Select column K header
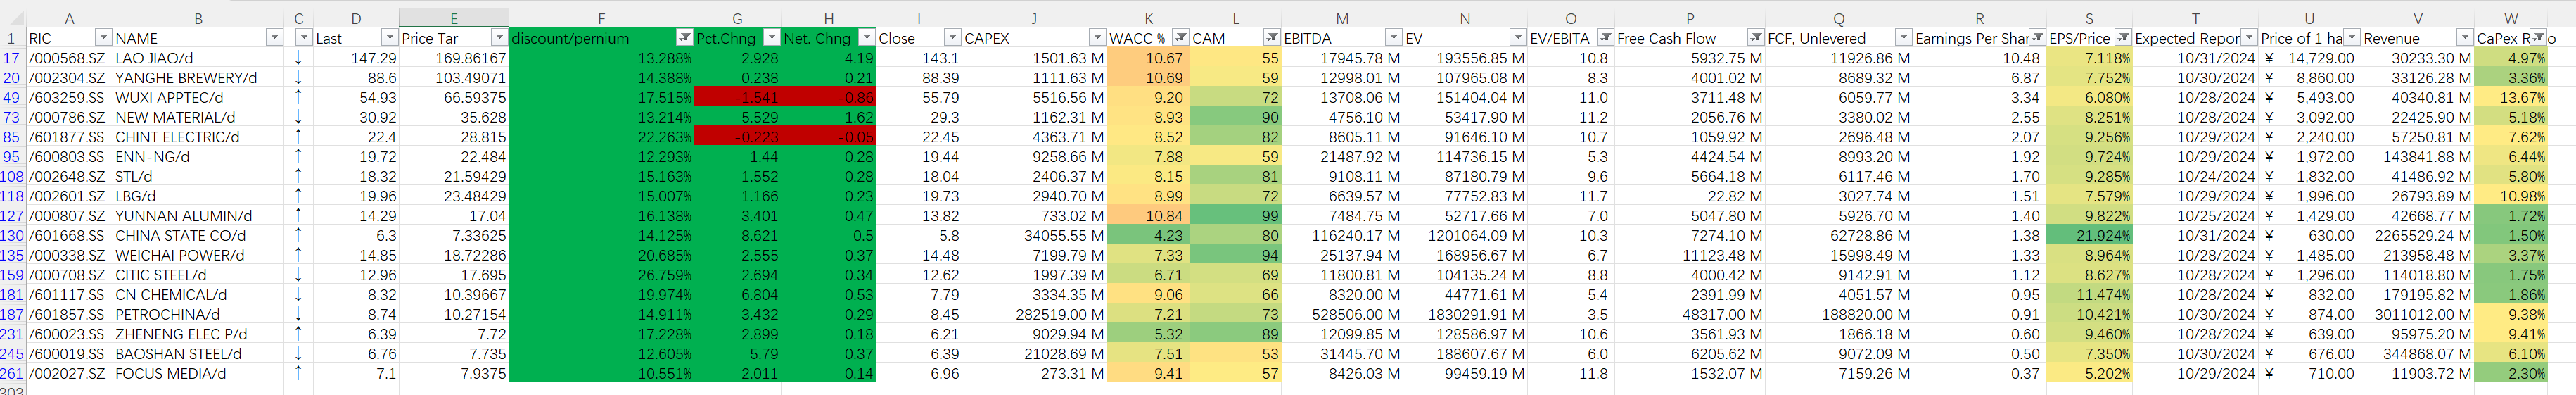The image size is (2576, 395). [1148, 18]
